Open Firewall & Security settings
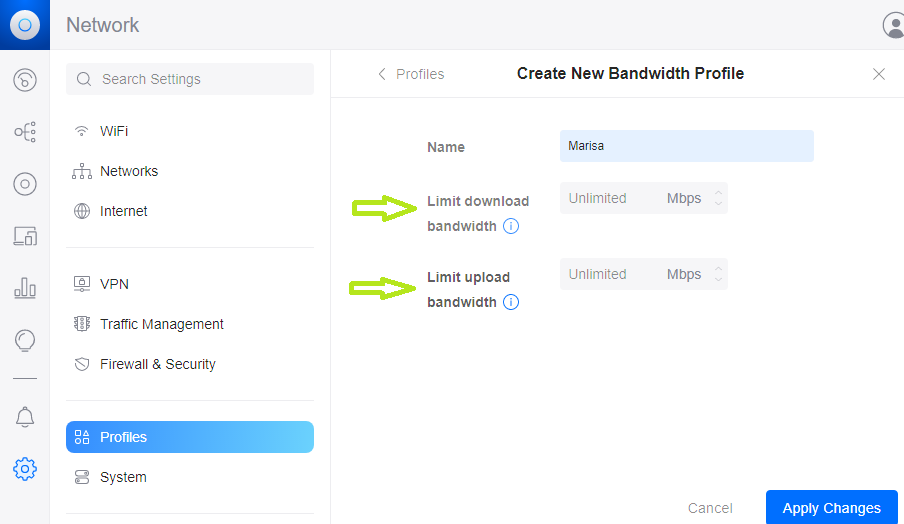 (157, 364)
